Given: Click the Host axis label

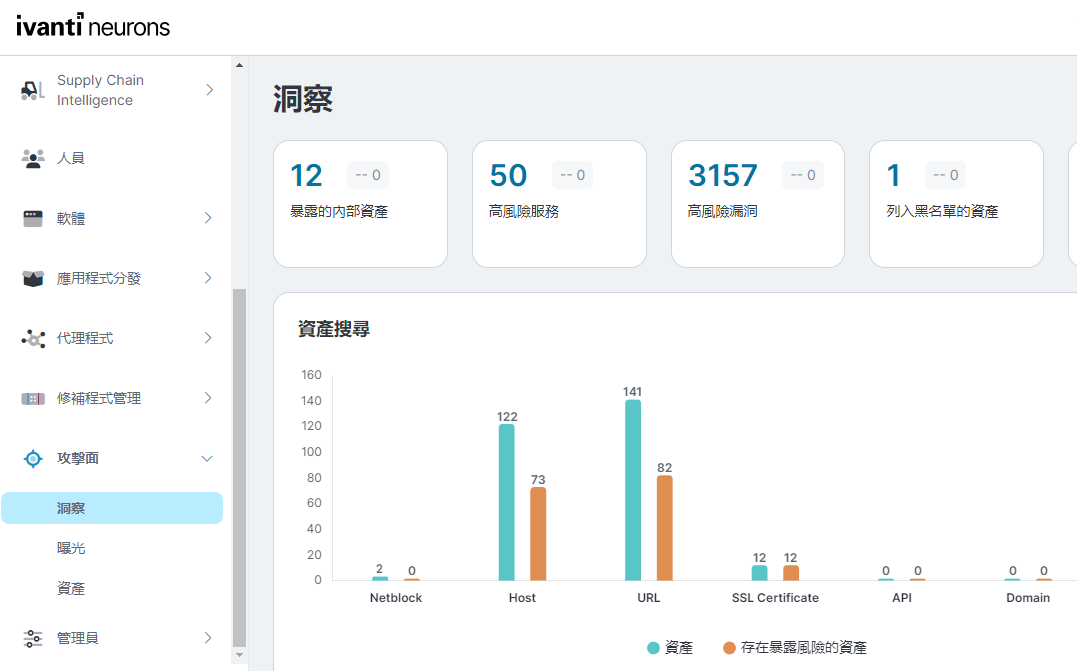Looking at the screenshot, I should tap(522, 598).
